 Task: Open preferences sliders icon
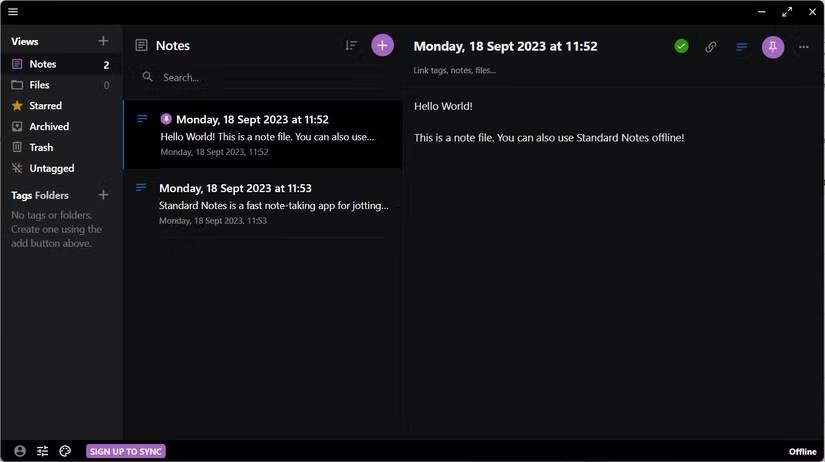click(43, 451)
